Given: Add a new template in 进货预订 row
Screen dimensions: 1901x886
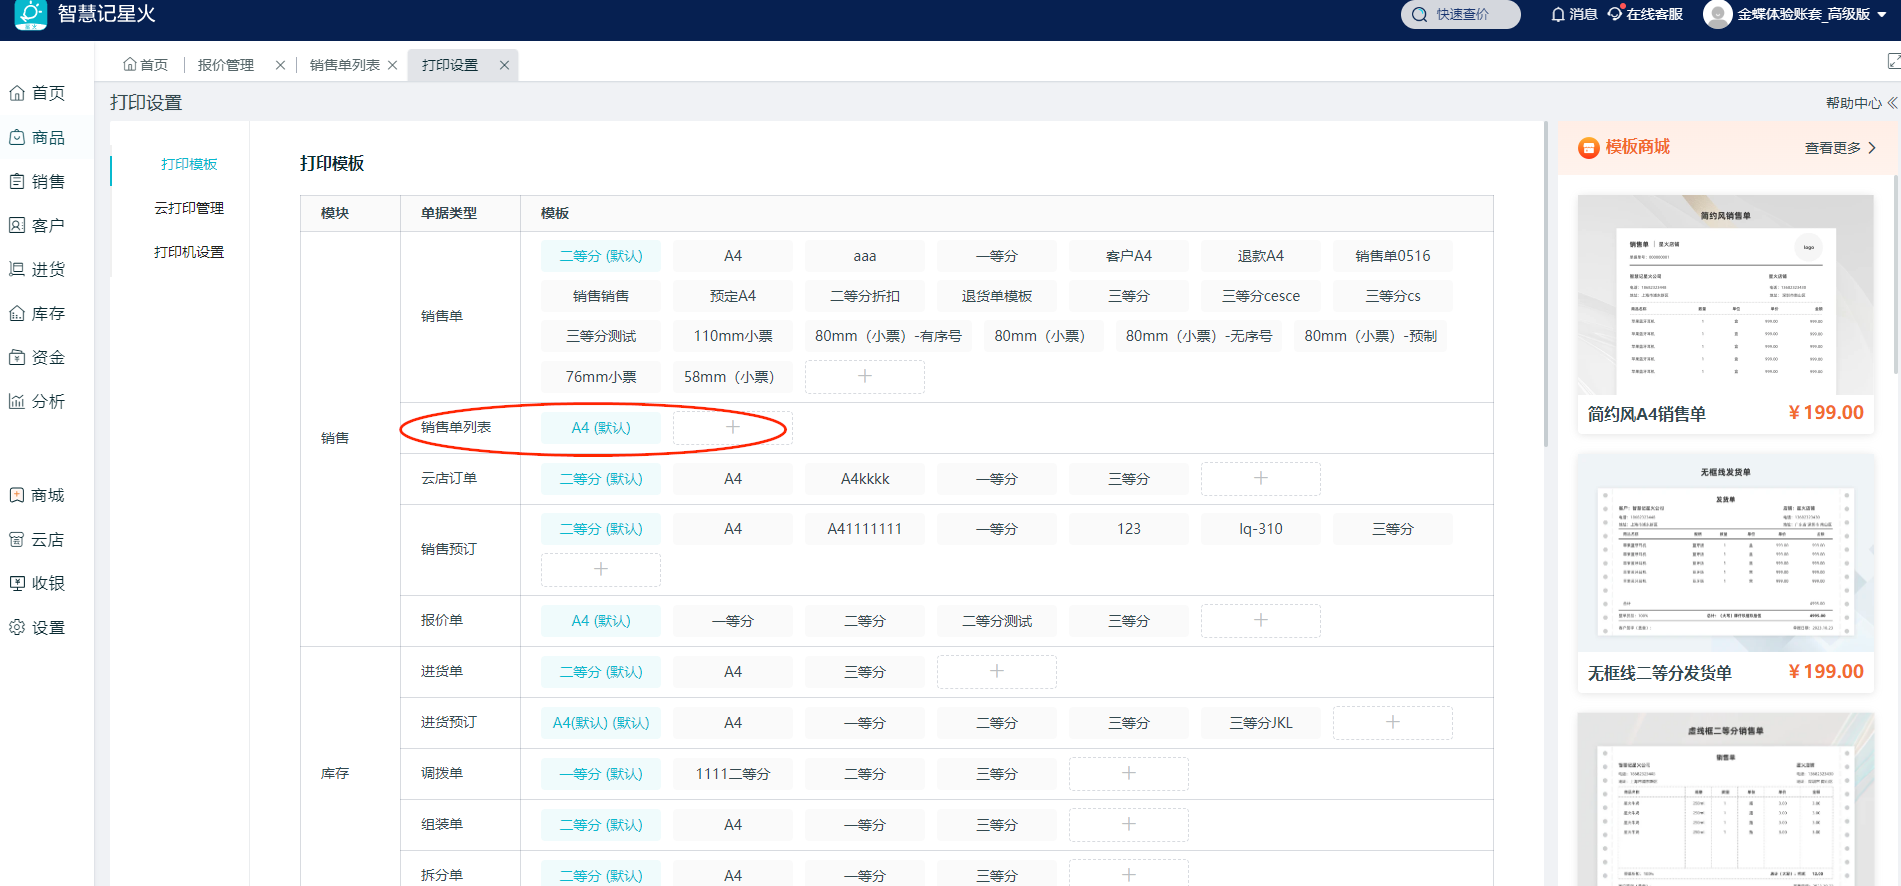Looking at the screenshot, I should point(1393,722).
